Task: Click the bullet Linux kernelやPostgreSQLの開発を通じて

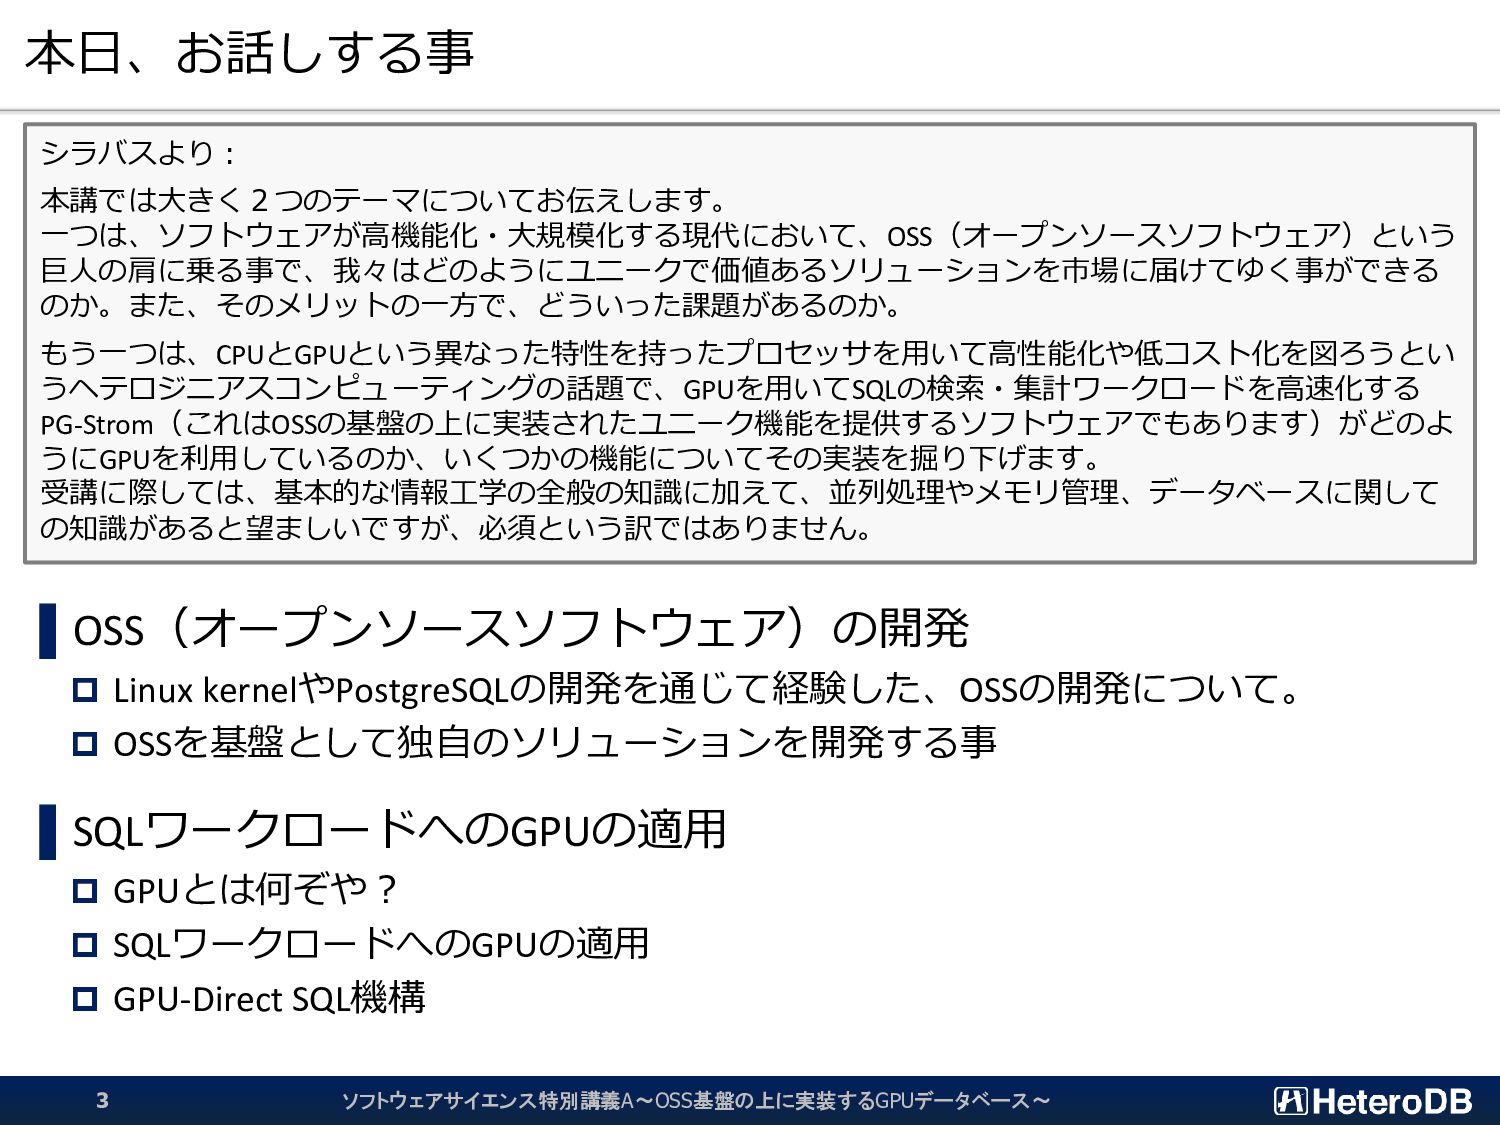Action: [x=706, y=689]
